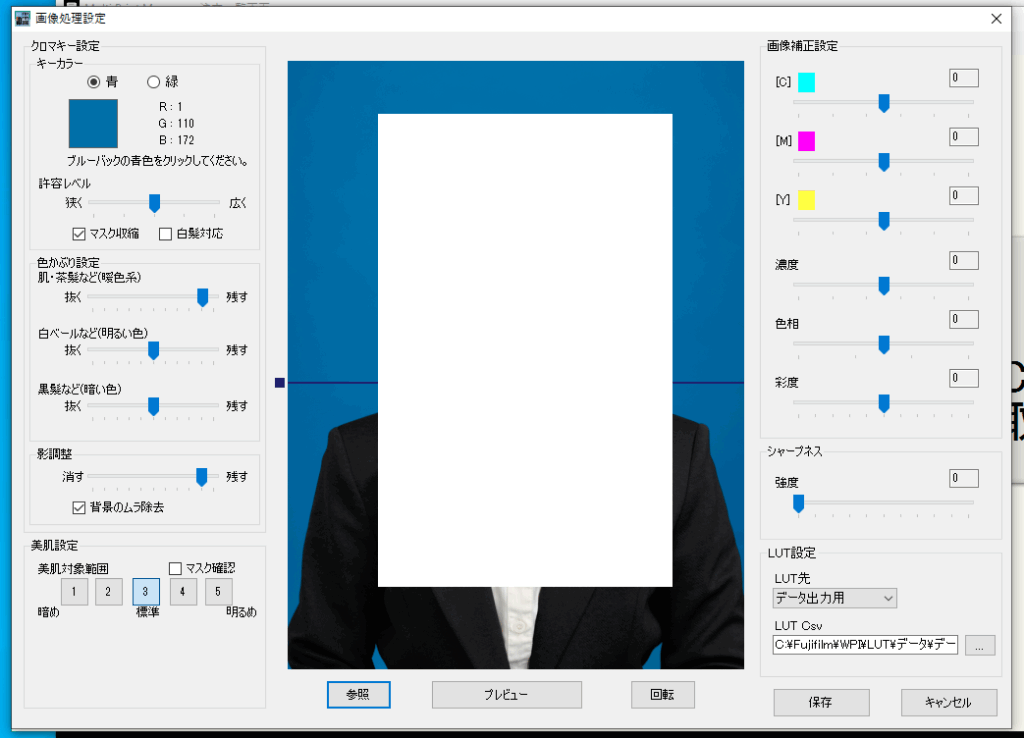Click the LUT Csv browse button (...)
This screenshot has height=738, width=1024.
pyautogui.click(x=980, y=645)
